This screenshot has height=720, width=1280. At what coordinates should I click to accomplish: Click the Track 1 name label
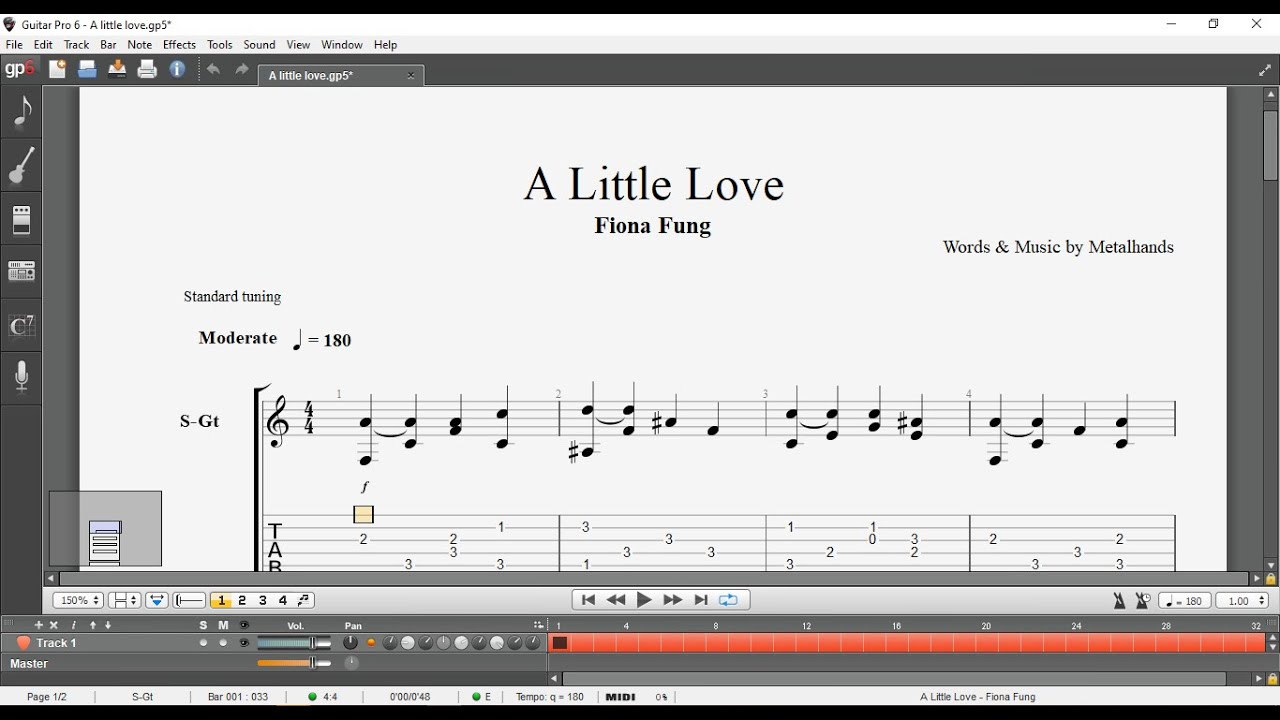tap(57, 644)
